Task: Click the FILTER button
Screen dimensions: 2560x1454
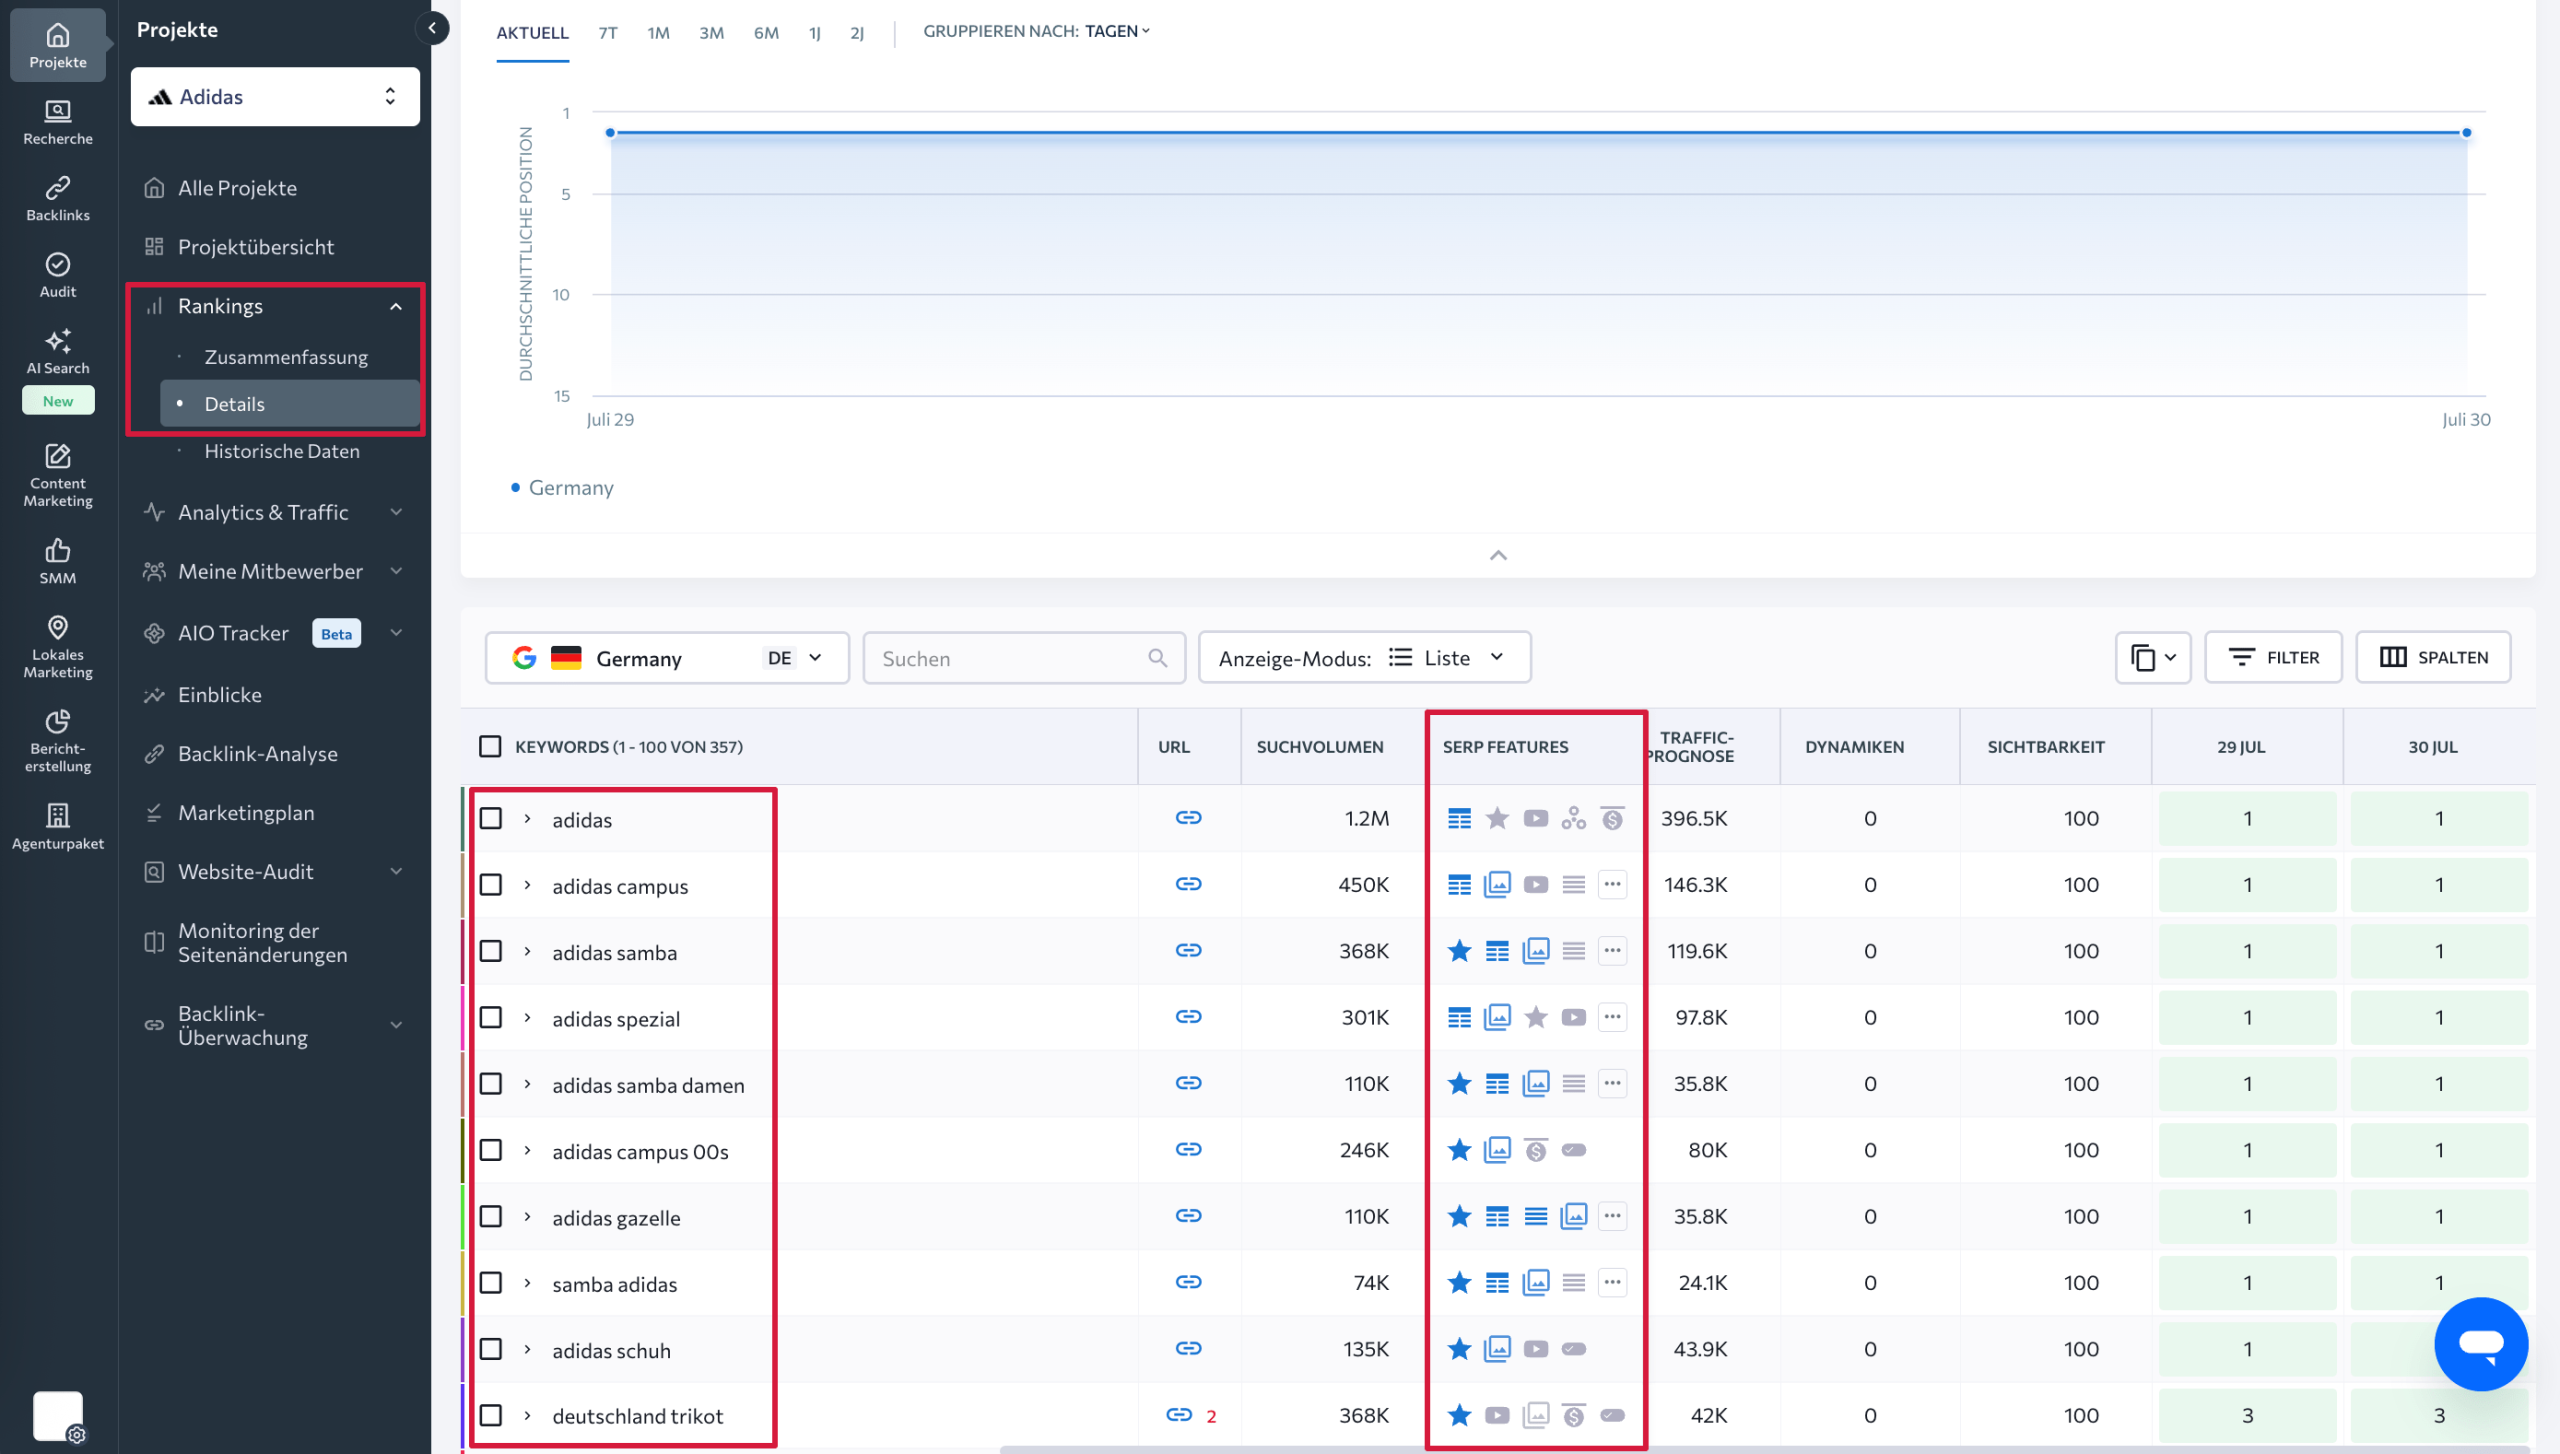Action: [x=2273, y=658]
